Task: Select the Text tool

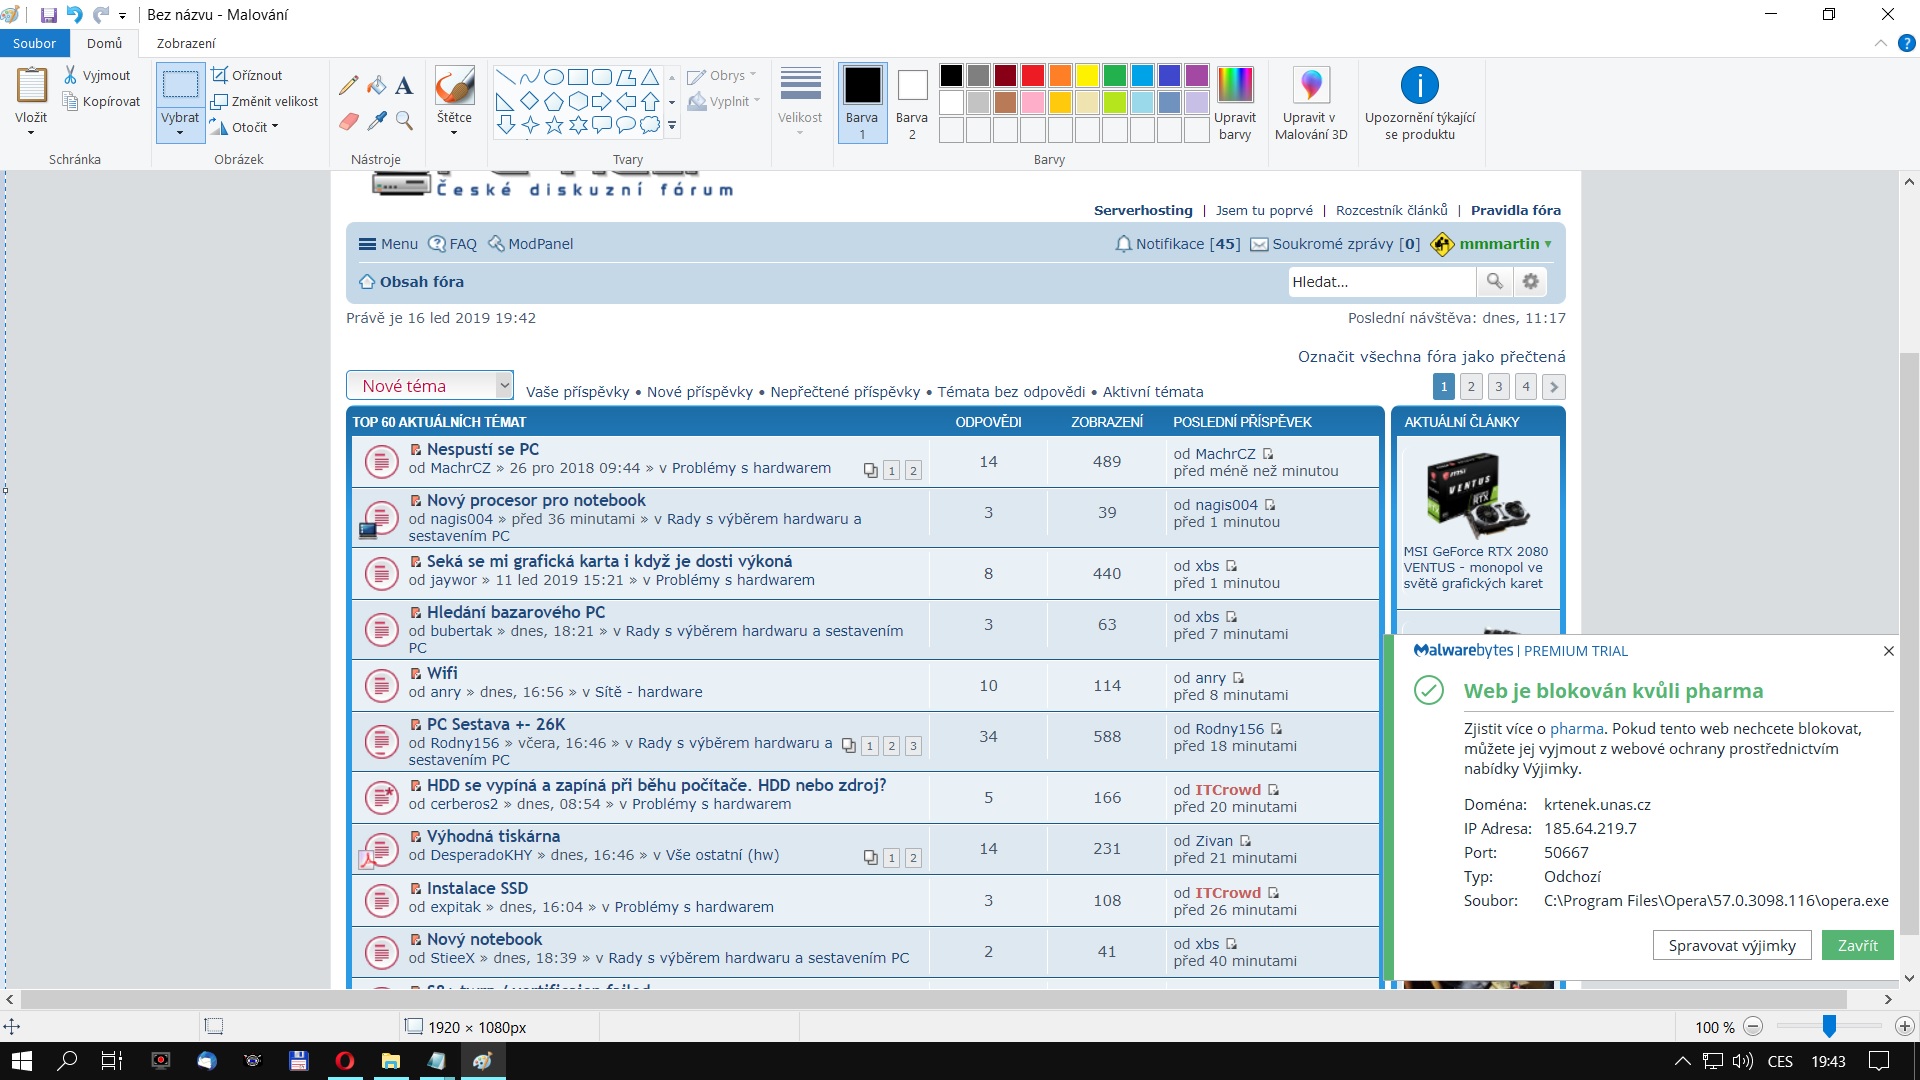Action: [404, 86]
